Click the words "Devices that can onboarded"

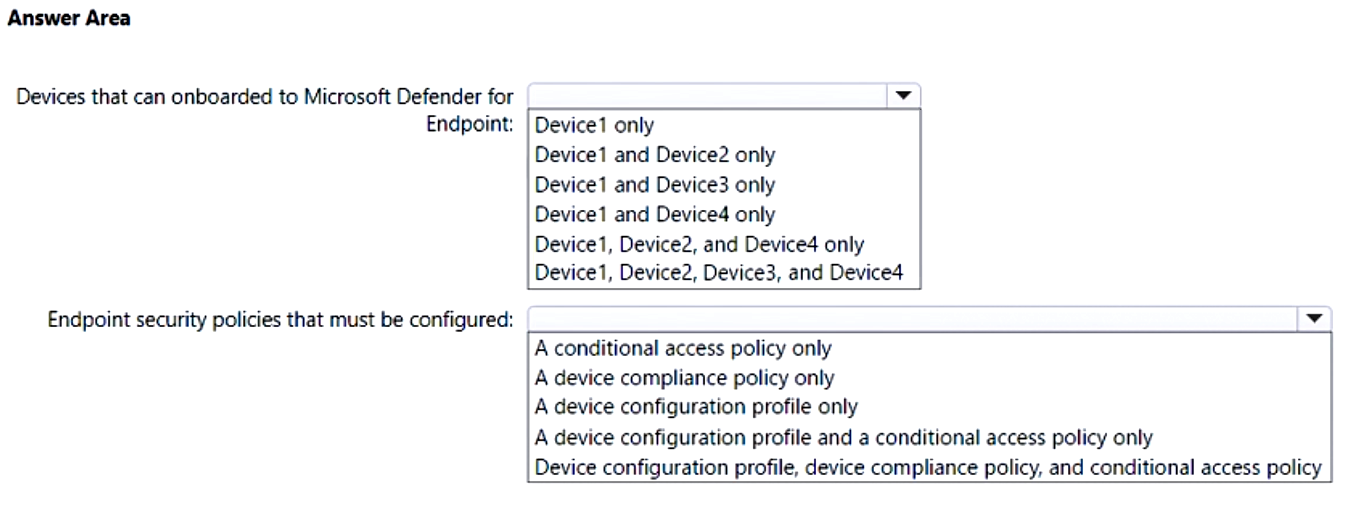[x=128, y=97]
